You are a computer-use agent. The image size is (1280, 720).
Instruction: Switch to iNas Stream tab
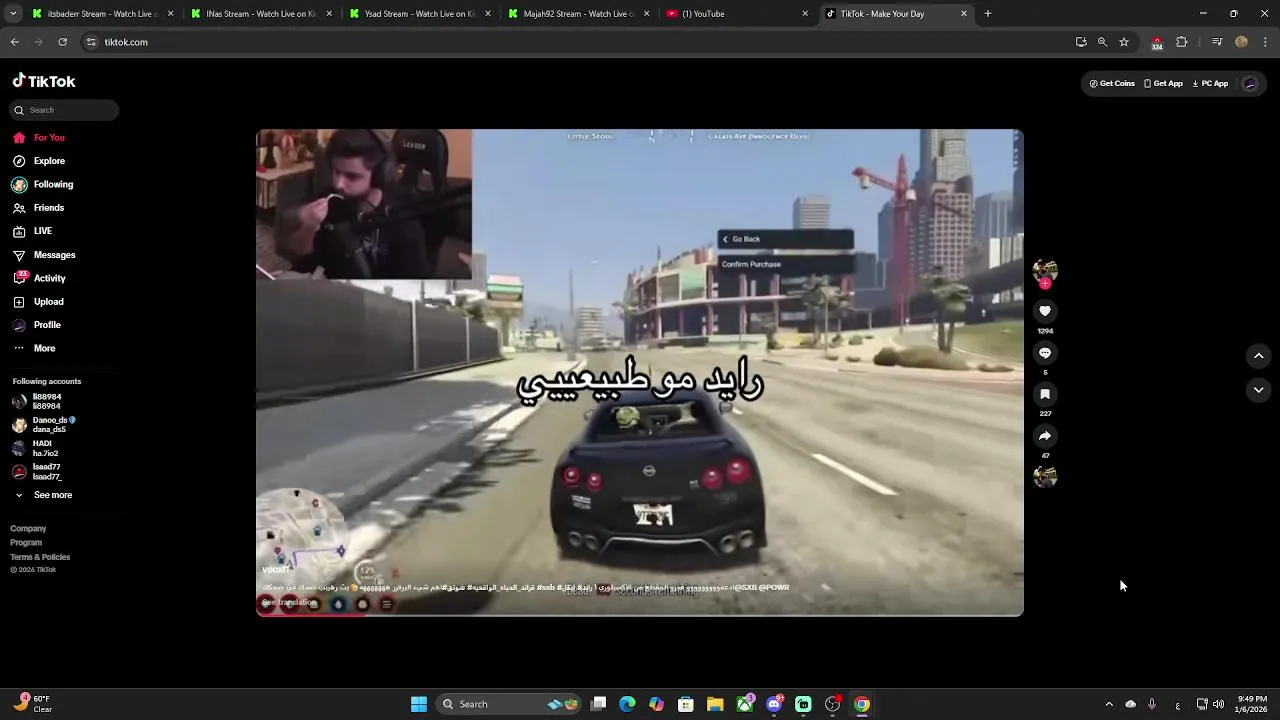[259, 14]
